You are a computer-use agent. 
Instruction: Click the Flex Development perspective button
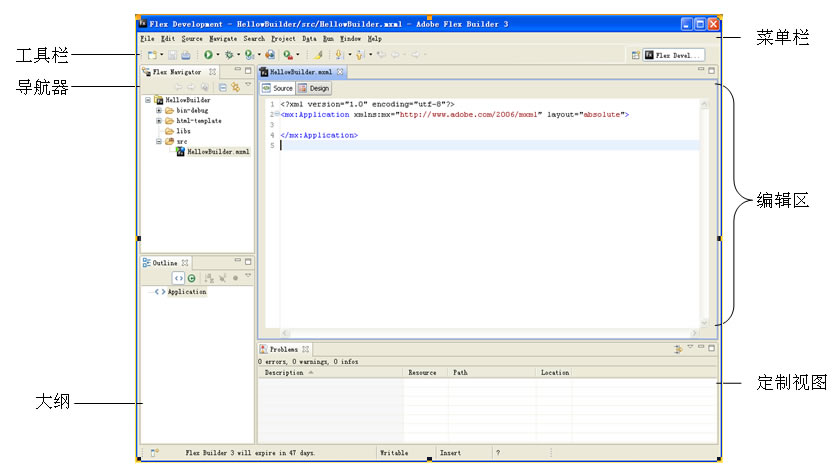click(673, 55)
